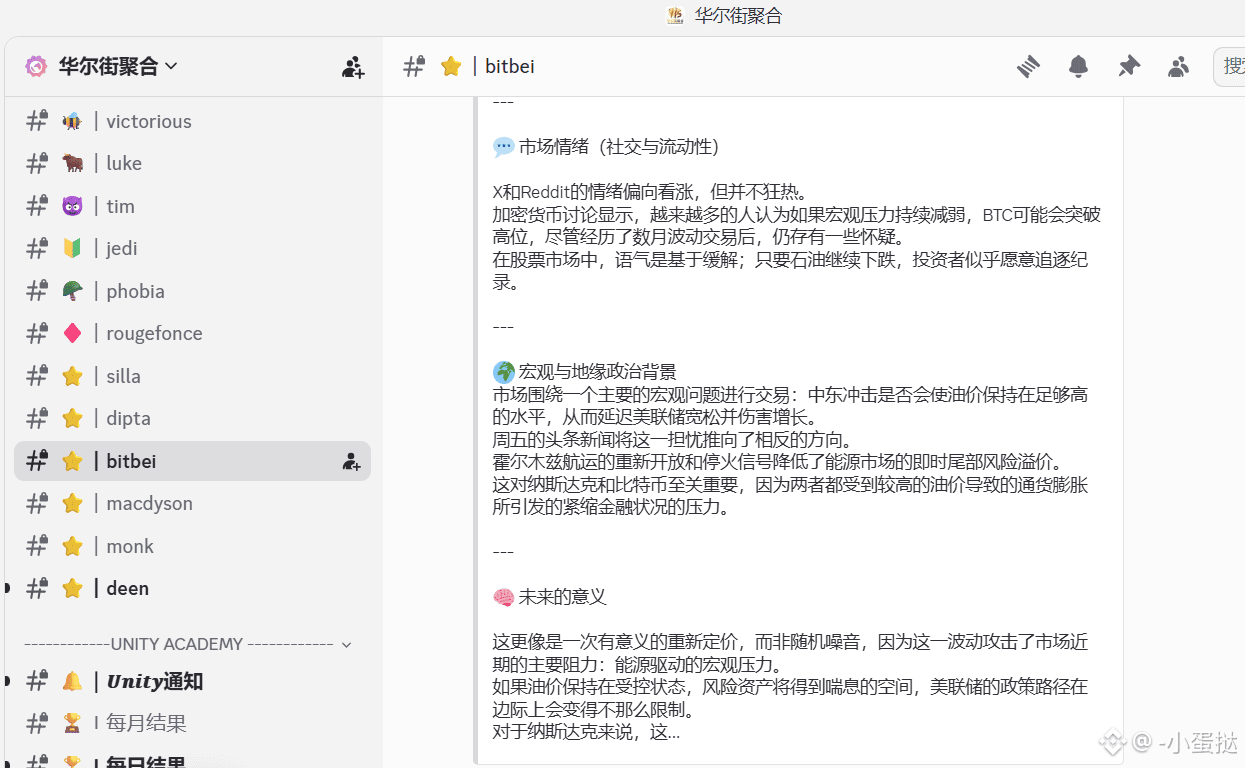Open the victorious channel
The image size is (1245, 768).
[x=192, y=121]
